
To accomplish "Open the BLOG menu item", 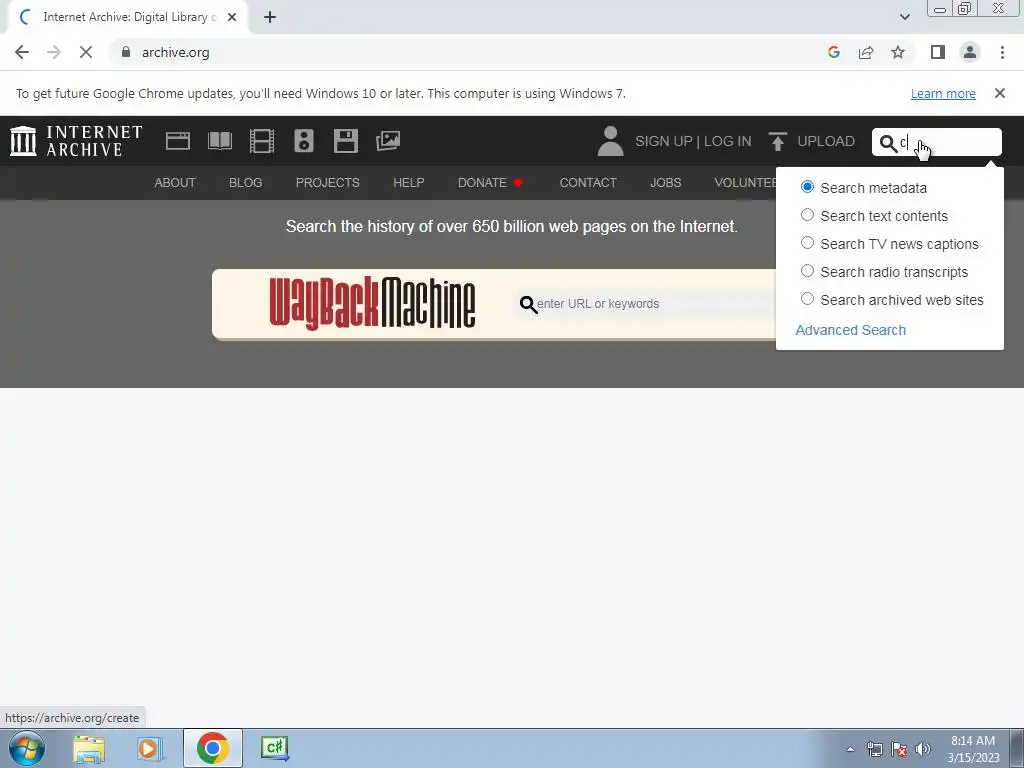I will coord(246,183).
